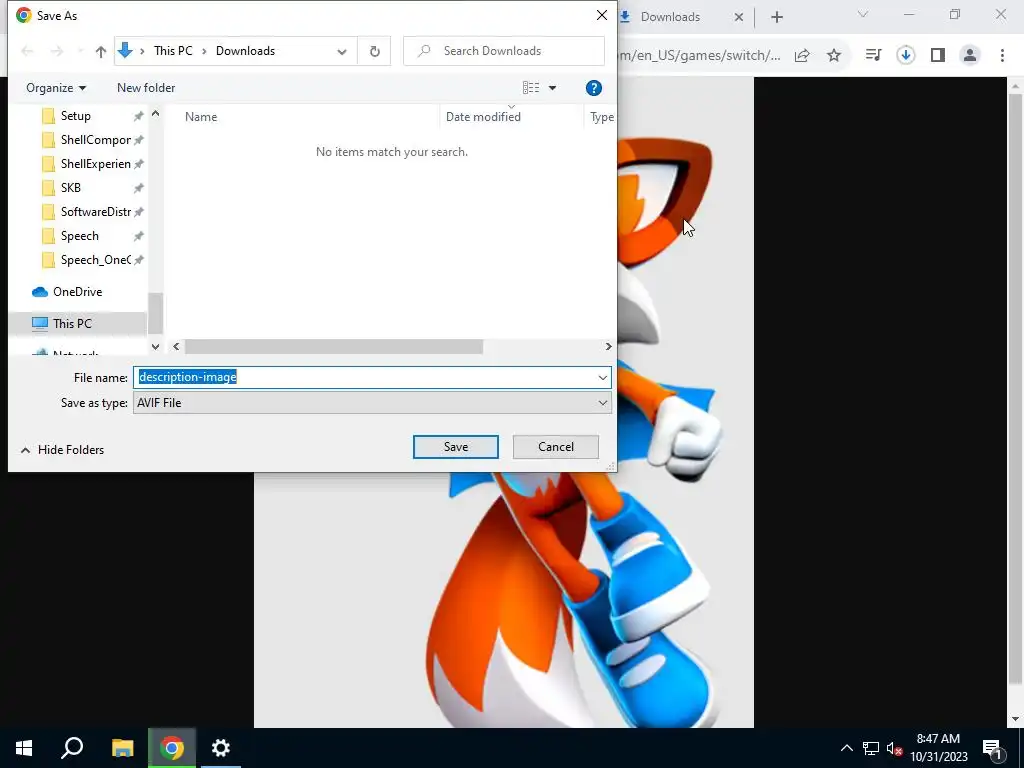Click the change view layout icon
The height and width of the screenshot is (768, 1024).
tap(531, 88)
